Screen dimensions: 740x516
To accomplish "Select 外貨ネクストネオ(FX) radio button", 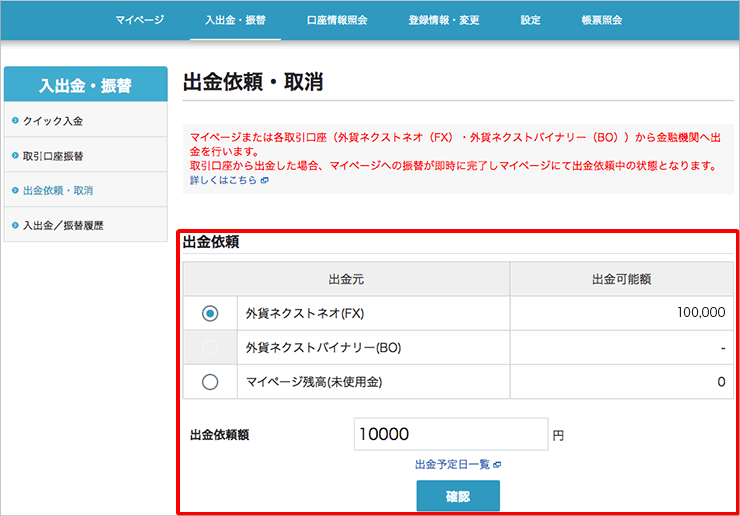I will pos(210,313).
